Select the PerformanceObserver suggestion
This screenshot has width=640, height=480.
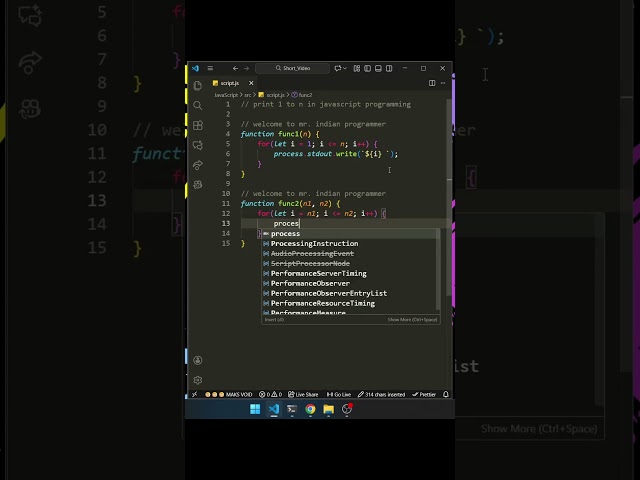(349, 283)
